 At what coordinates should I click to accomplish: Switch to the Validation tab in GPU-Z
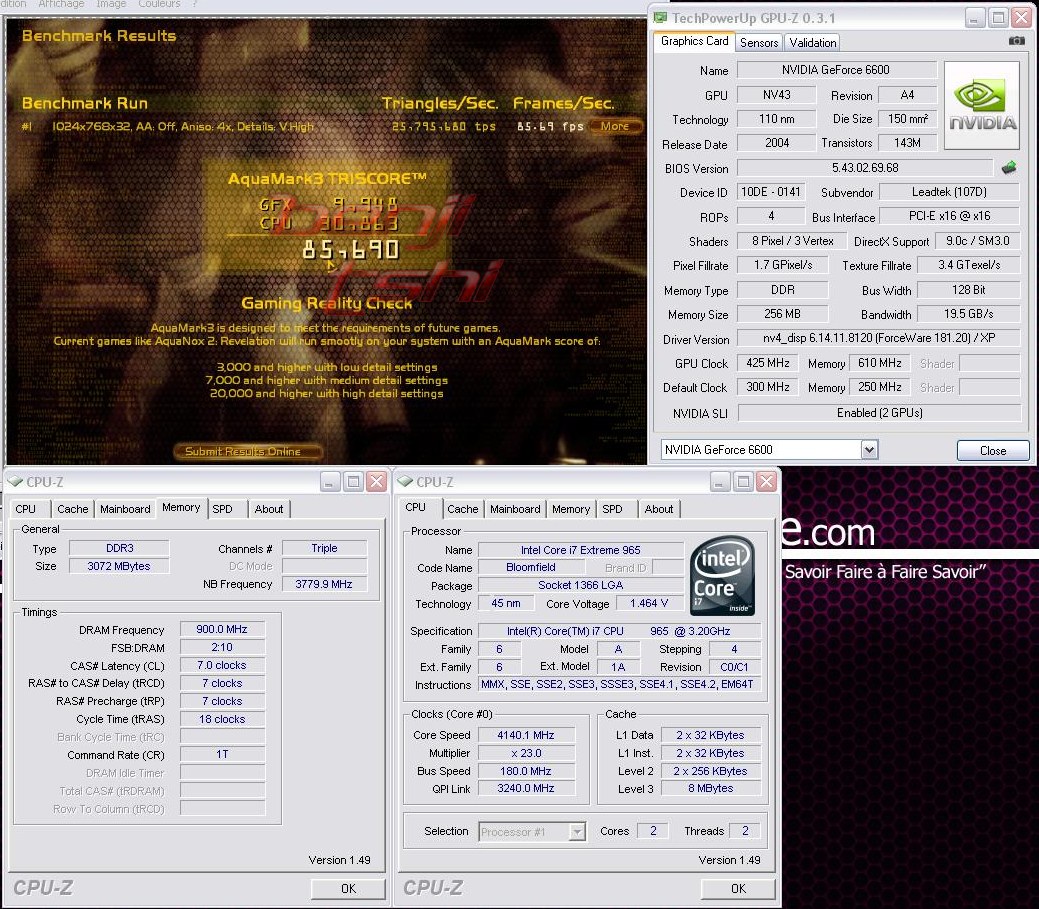pos(812,42)
